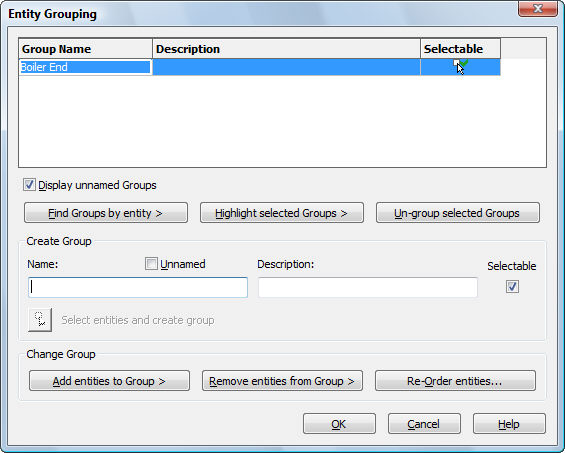Image resolution: width=565 pixels, height=453 pixels.
Task: Click Highlight selected Groups button
Action: coord(282,213)
